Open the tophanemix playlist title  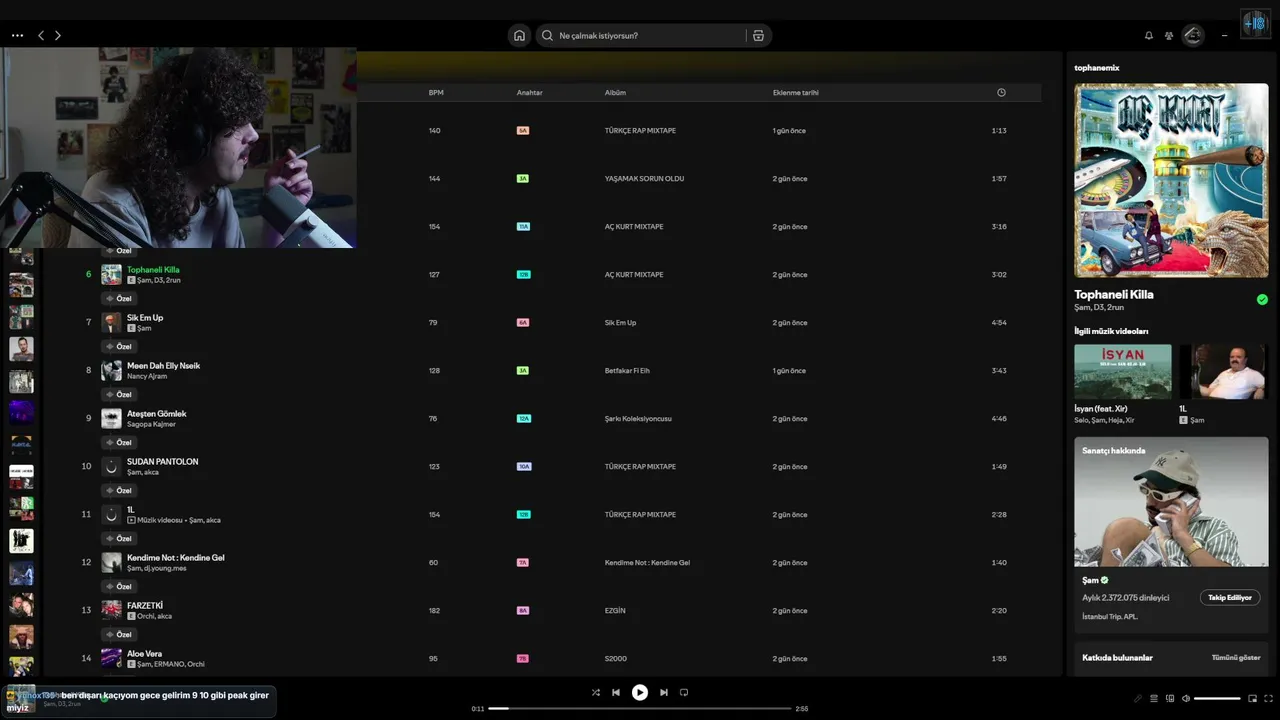[1097, 67]
